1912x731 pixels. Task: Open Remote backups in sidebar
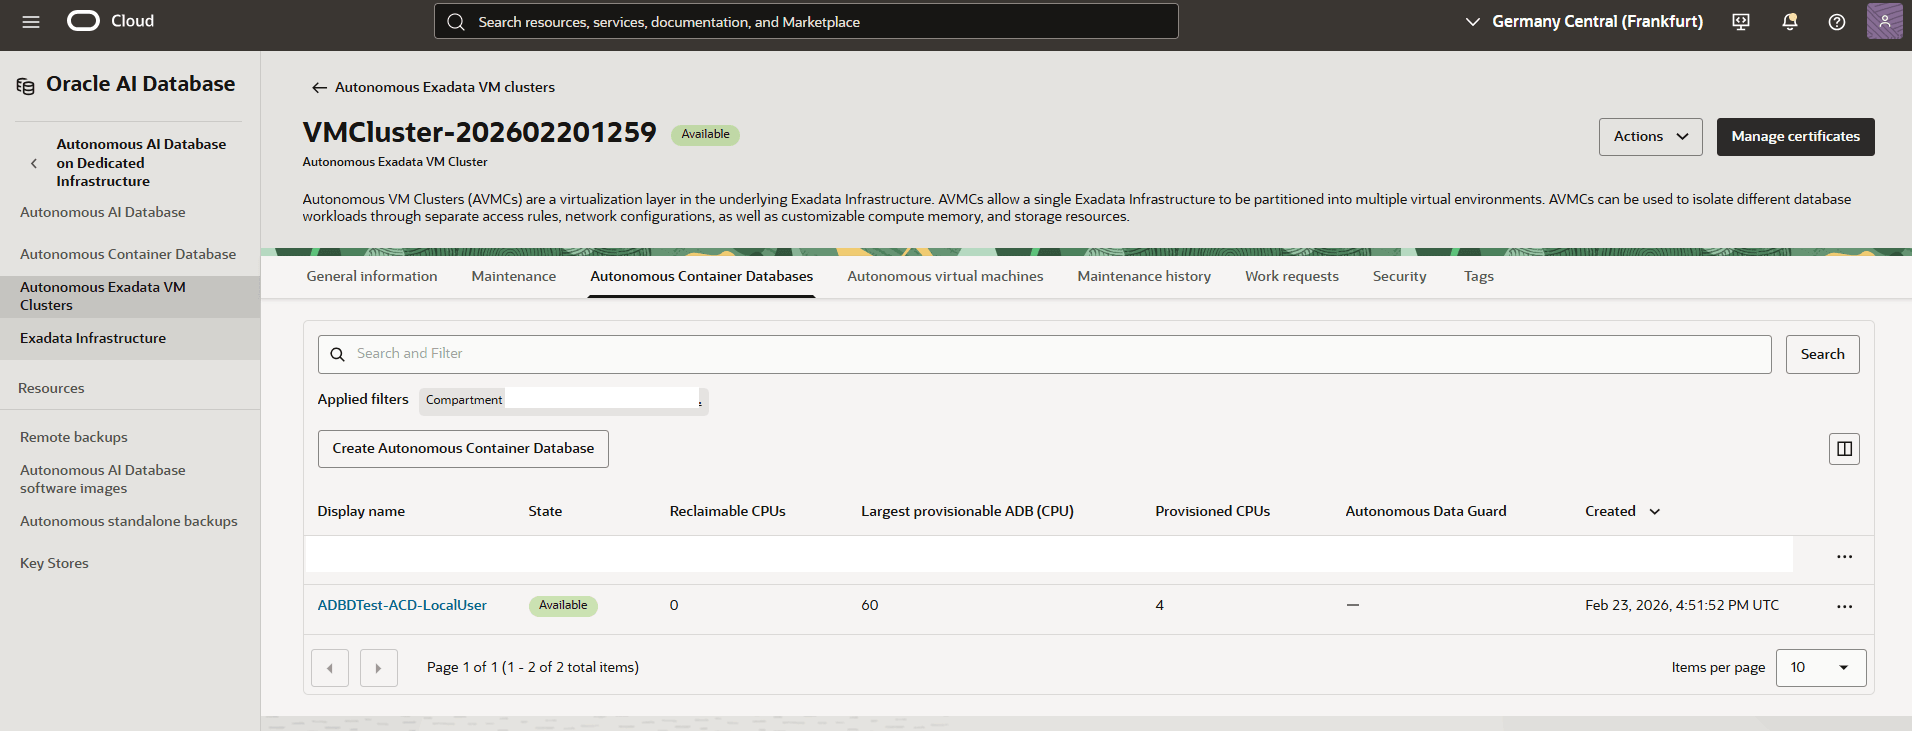pyautogui.click(x=74, y=437)
